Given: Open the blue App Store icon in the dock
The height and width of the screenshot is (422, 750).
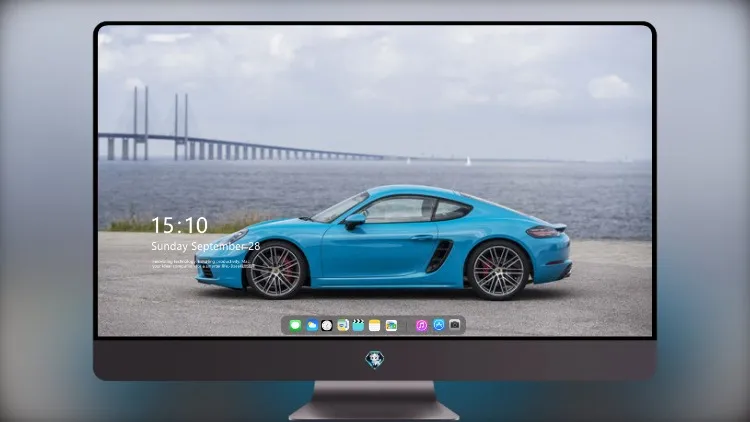Looking at the screenshot, I should coord(439,325).
